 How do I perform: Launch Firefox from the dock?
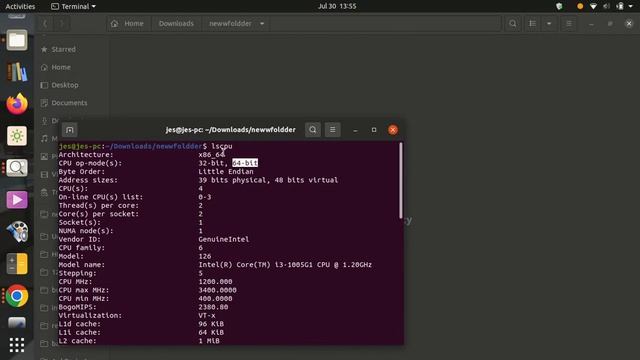point(17,104)
